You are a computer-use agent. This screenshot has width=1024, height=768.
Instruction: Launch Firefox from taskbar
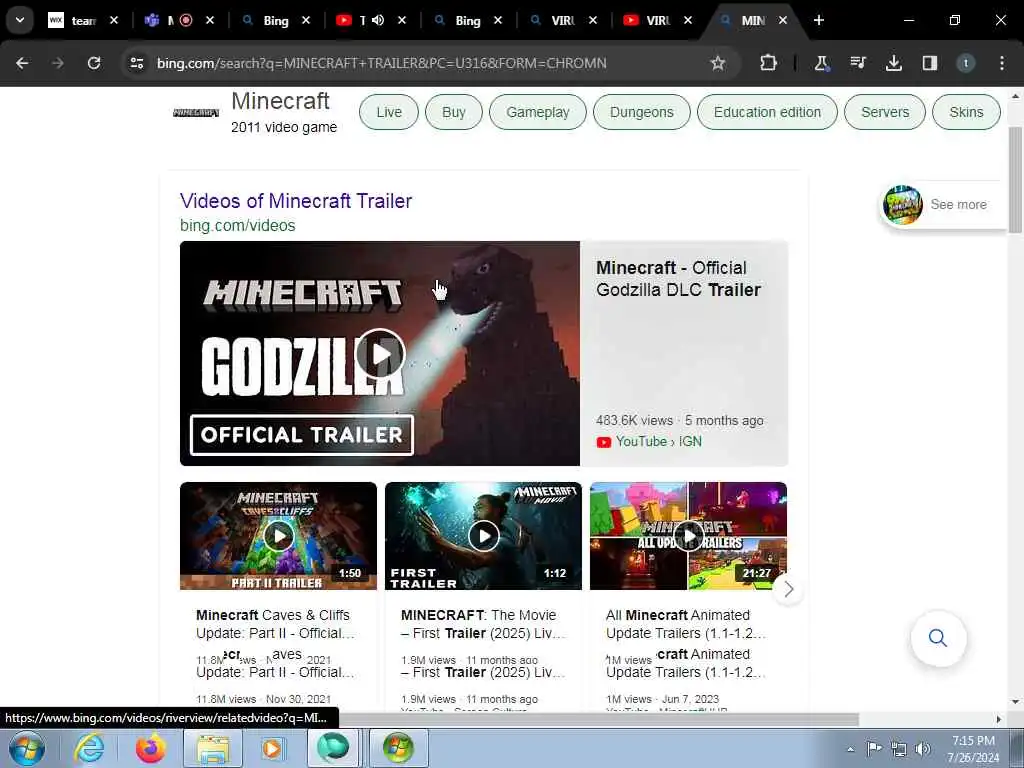(151, 748)
